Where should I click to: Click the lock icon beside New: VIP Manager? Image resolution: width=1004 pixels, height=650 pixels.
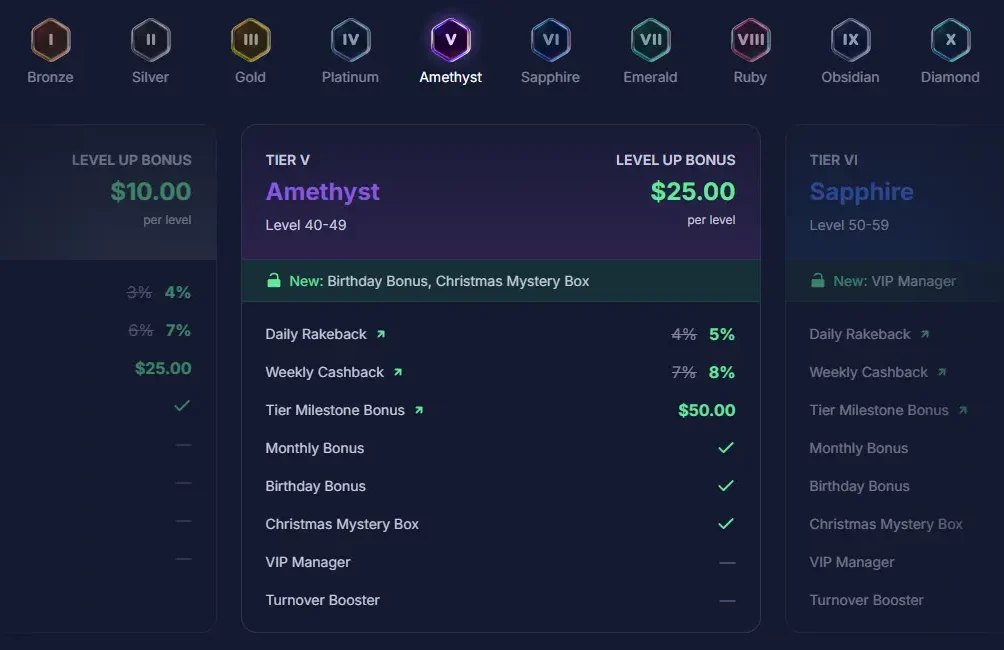click(x=818, y=280)
